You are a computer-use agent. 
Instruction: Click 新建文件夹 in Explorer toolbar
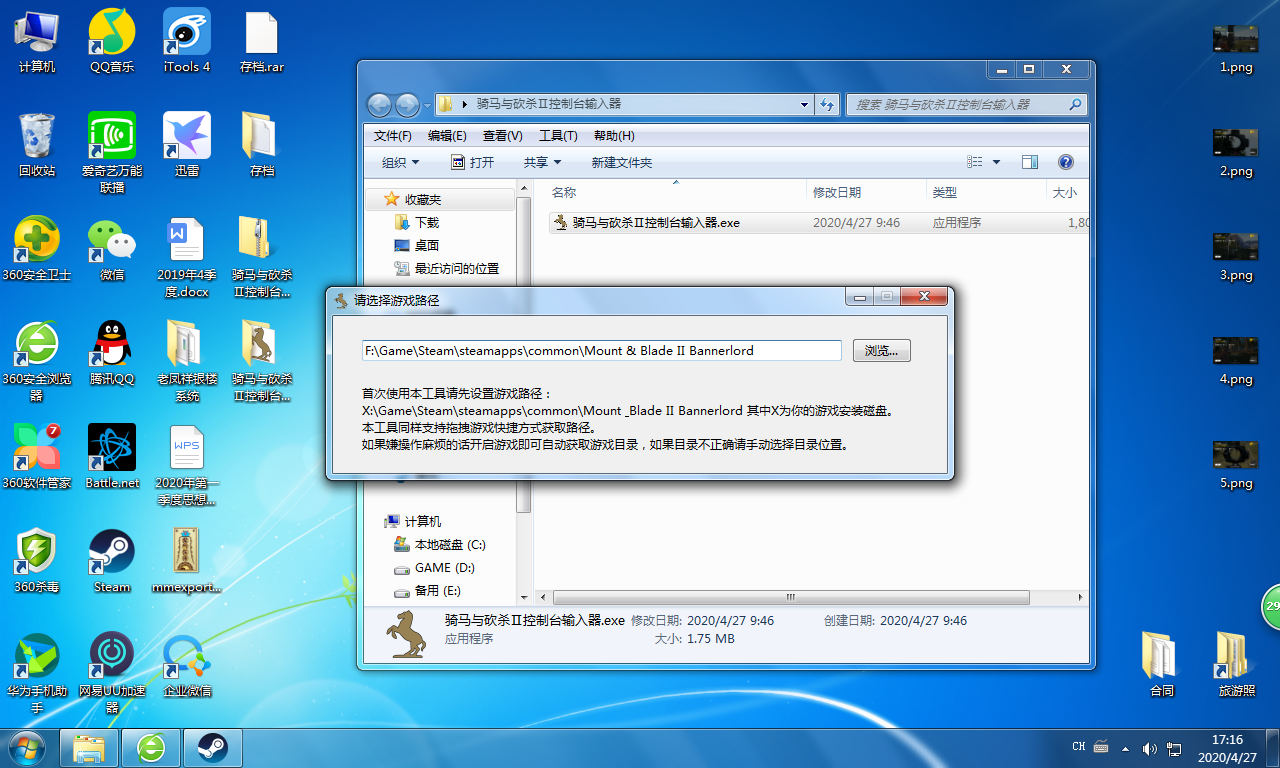[x=621, y=162]
